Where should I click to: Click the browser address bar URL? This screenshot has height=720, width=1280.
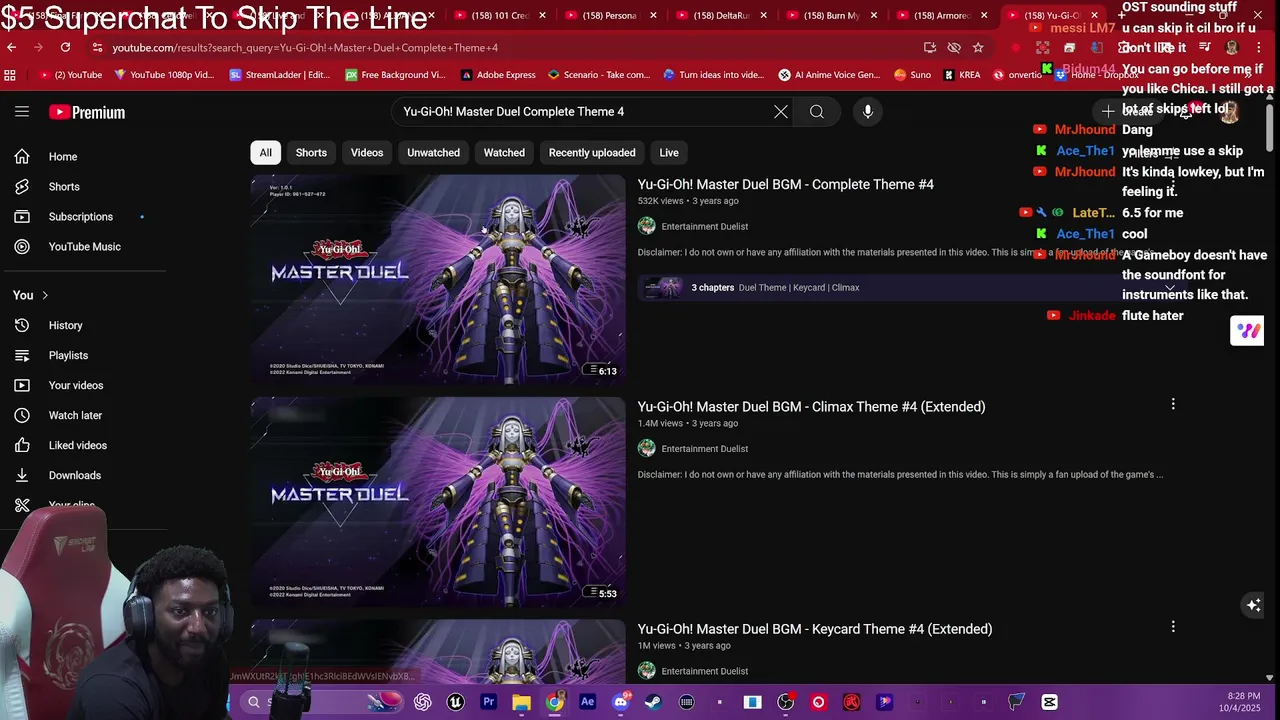(x=305, y=47)
